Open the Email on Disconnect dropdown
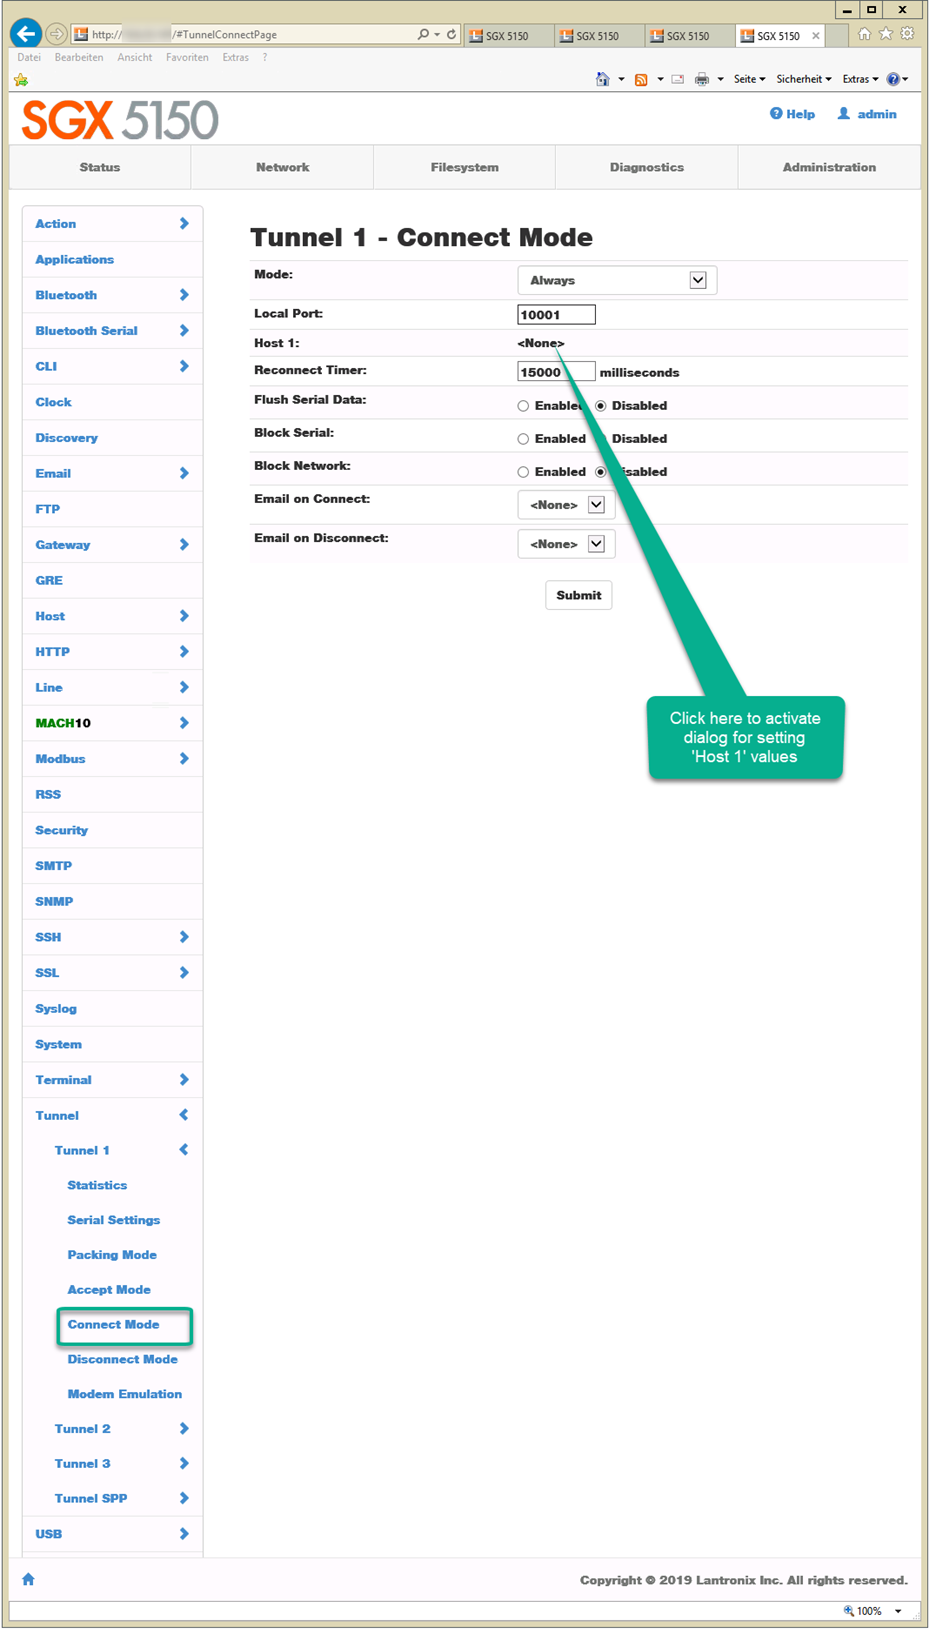This screenshot has height=1634, width=936. (566, 544)
